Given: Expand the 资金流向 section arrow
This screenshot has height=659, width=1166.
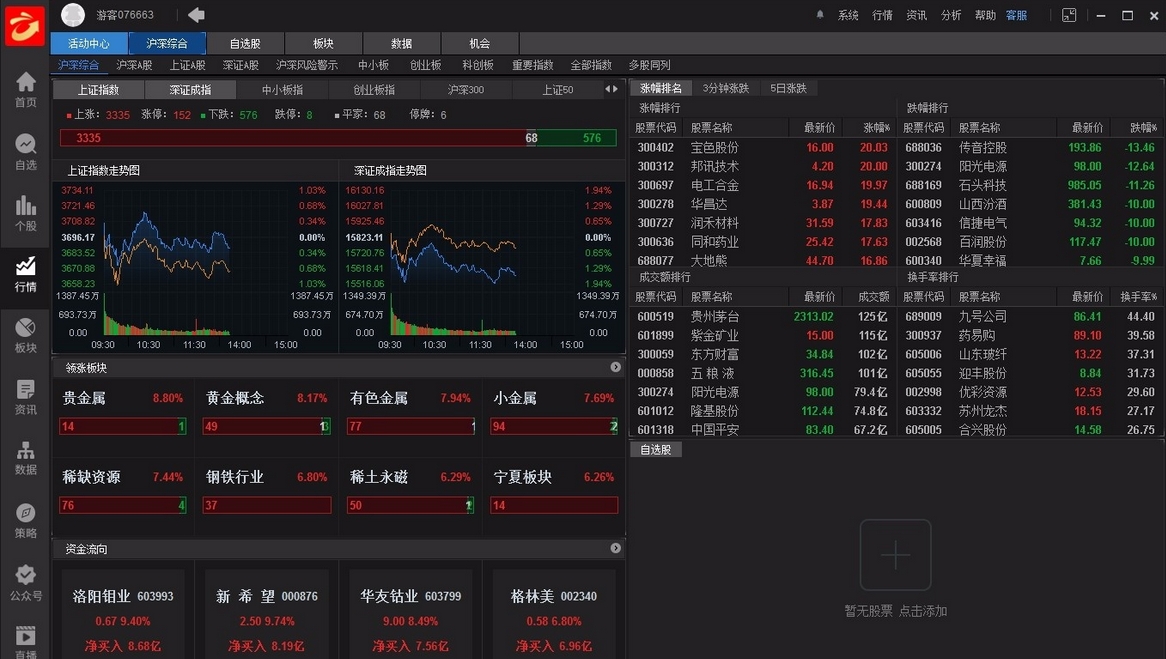Looking at the screenshot, I should point(615,548).
